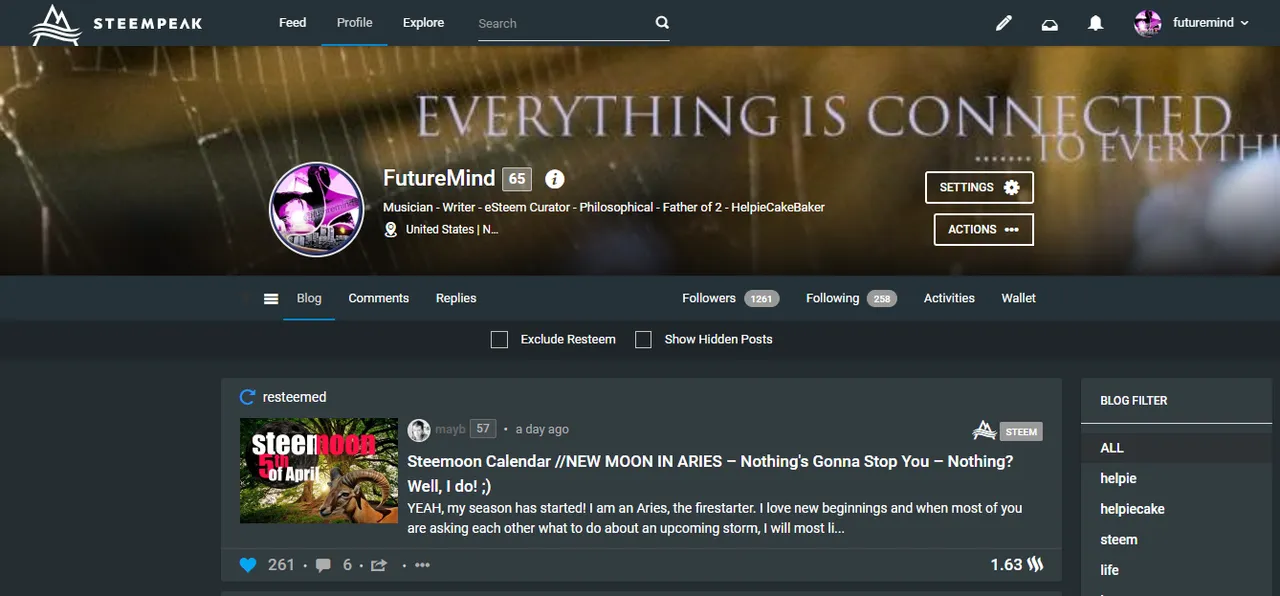The image size is (1280, 596).
Task: Open the pencil compose post icon
Action: point(1004,23)
